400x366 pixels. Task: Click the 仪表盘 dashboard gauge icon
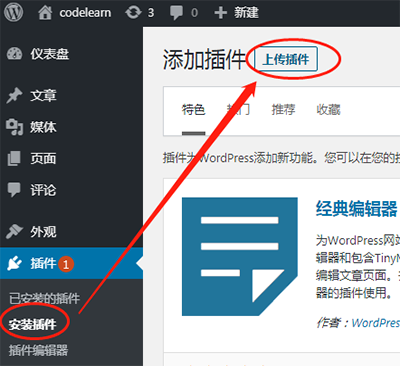pyautogui.click(x=14, y=54)
